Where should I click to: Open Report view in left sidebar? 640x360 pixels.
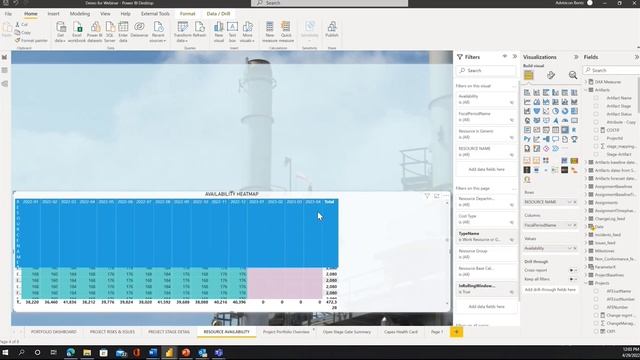pyautogui.click(x=5, y=57)
